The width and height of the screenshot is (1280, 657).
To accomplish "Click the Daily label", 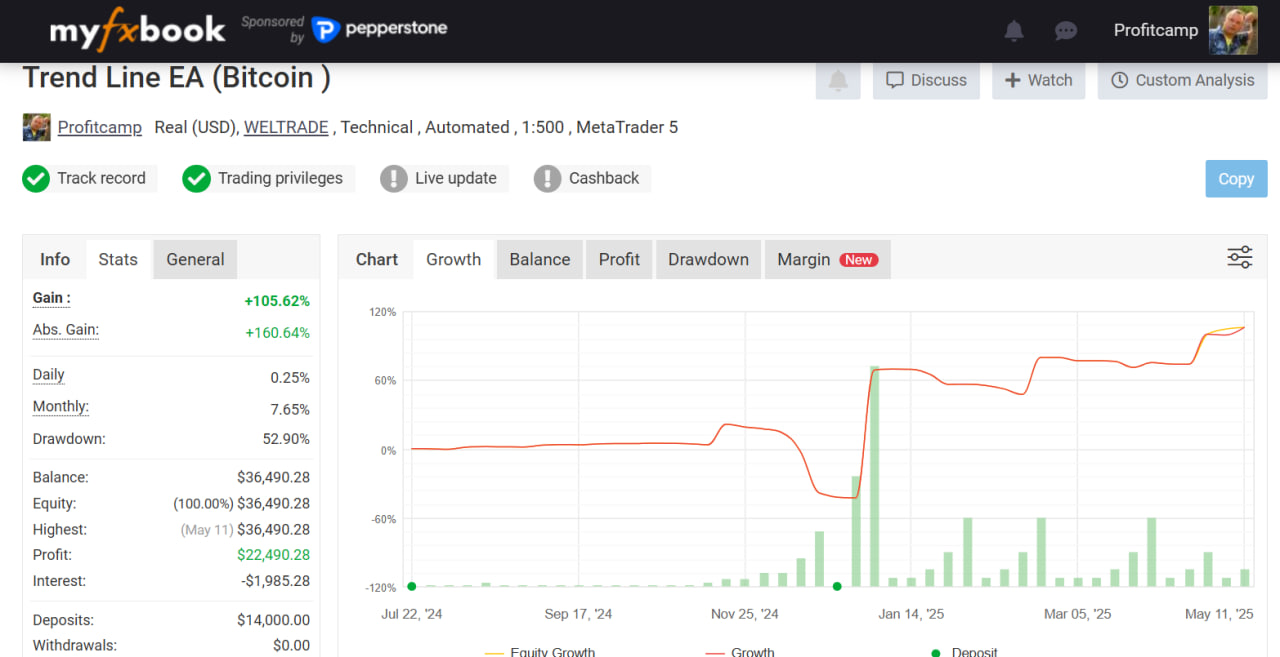I will point(49,375).
